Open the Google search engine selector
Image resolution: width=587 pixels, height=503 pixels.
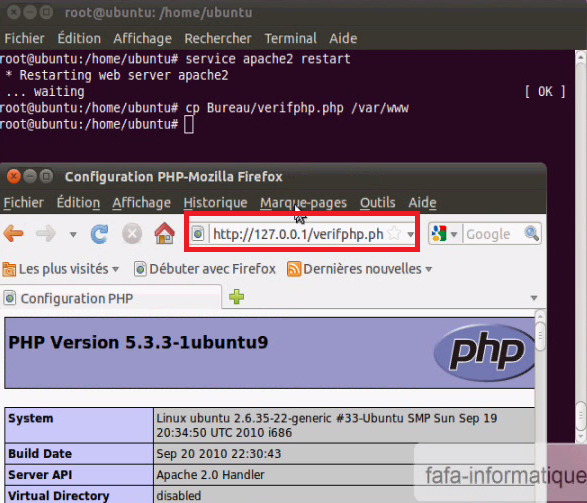pos(444,234)
